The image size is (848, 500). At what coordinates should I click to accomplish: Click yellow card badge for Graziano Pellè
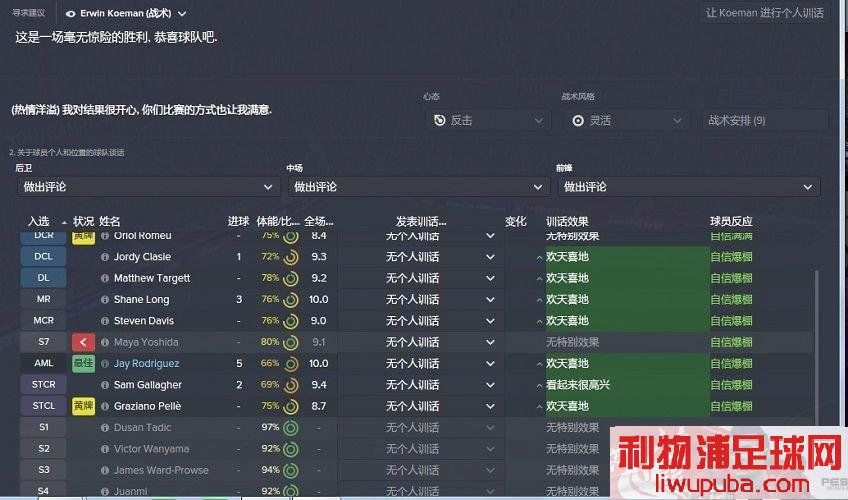[83, 406]
